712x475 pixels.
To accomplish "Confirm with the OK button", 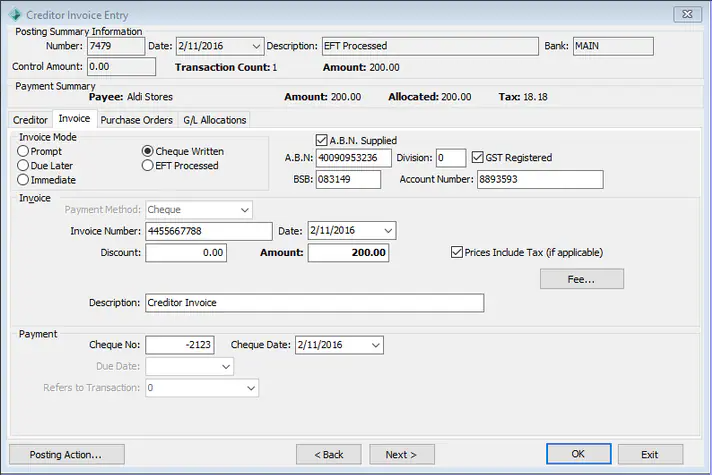I will pos(578,454).
